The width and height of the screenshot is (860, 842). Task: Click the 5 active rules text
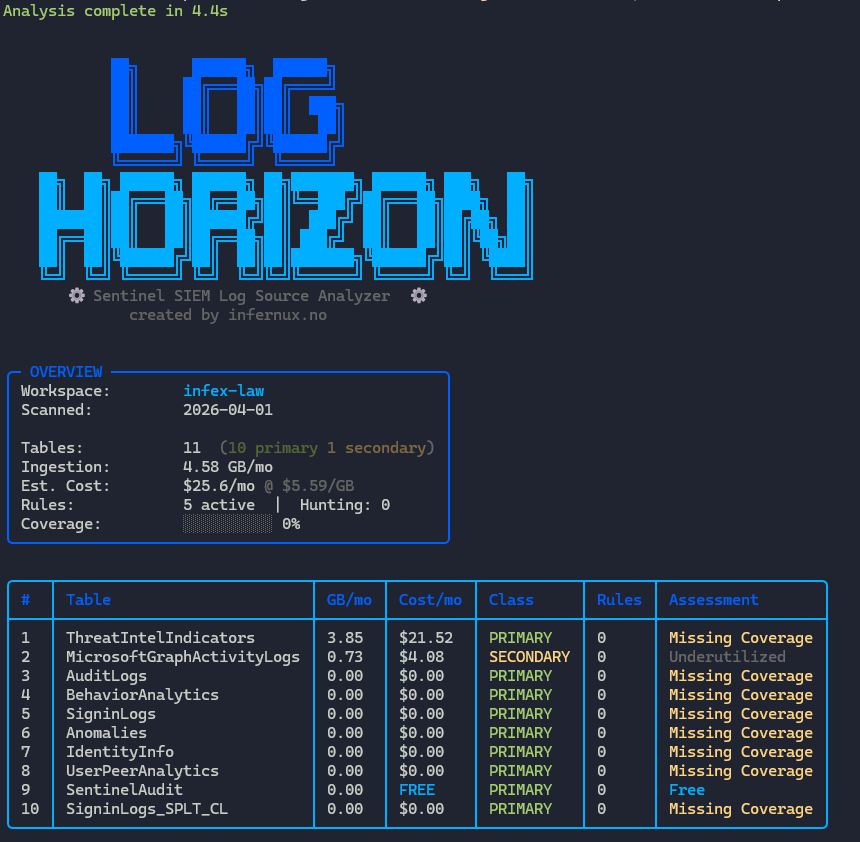pyautogui.click(x=219, y=505)
